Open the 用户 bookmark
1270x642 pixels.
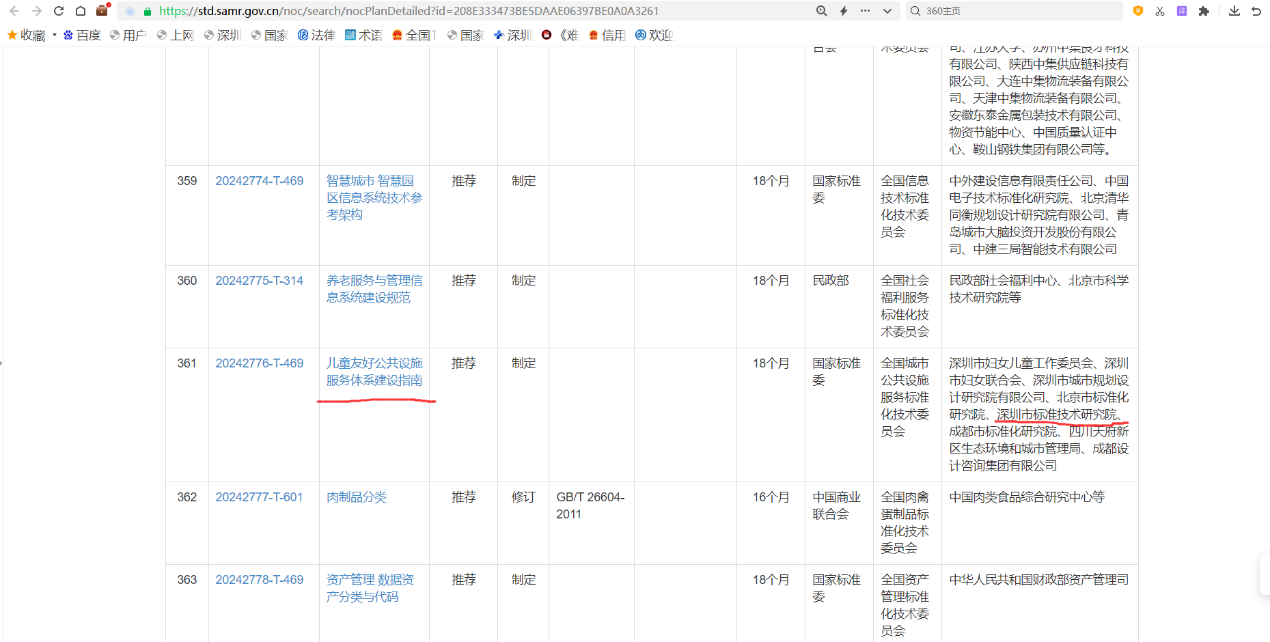[x=128, y=35]
